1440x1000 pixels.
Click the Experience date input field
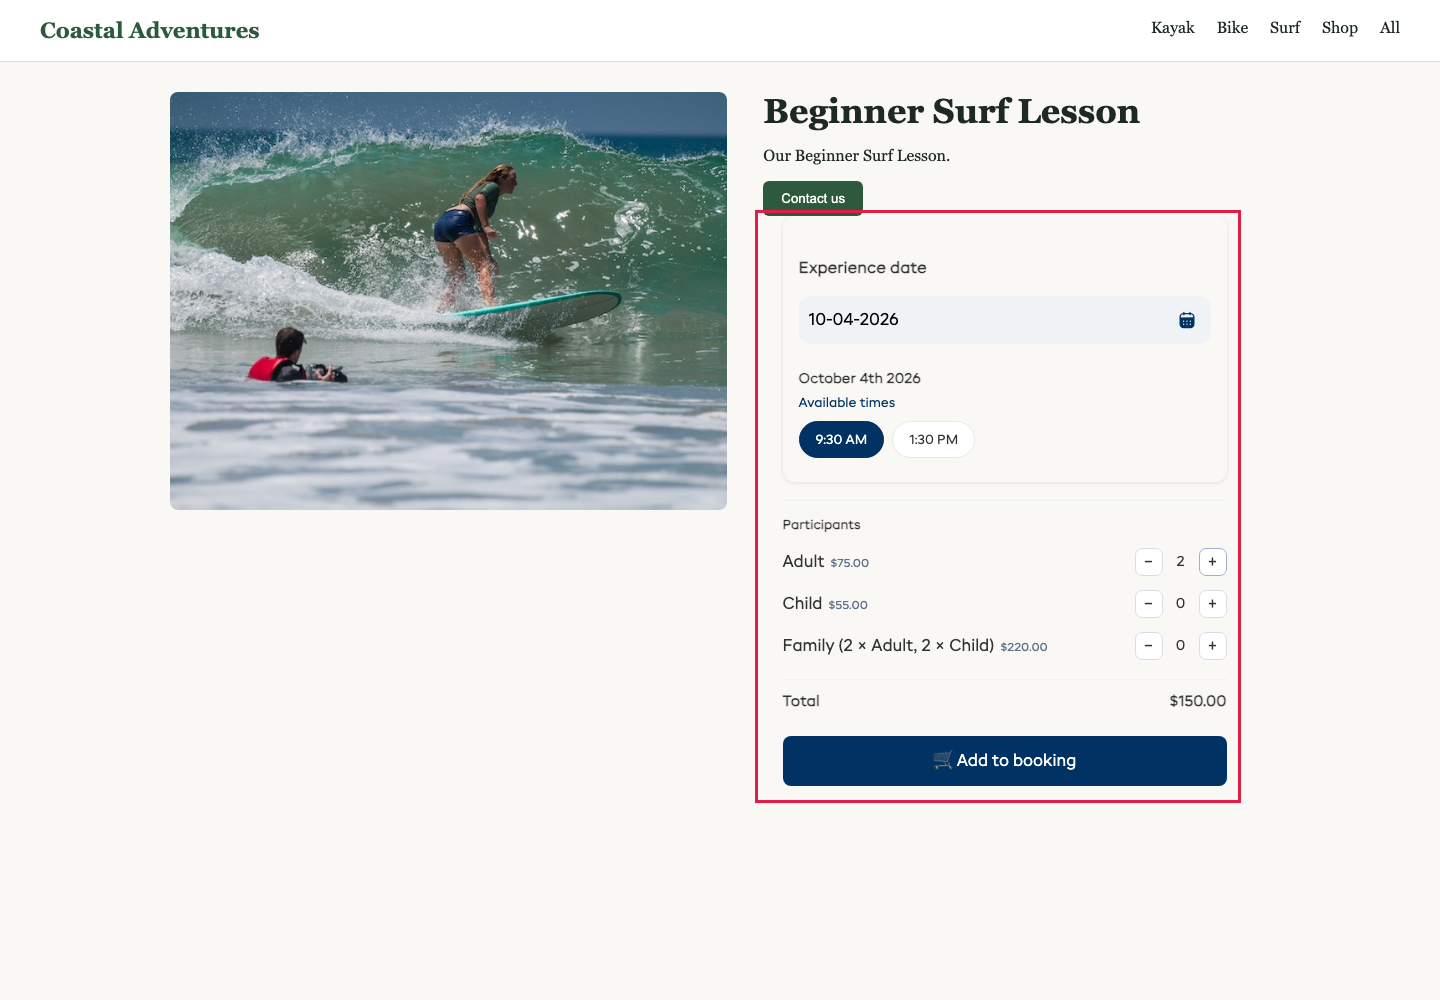pos(1005,320)
